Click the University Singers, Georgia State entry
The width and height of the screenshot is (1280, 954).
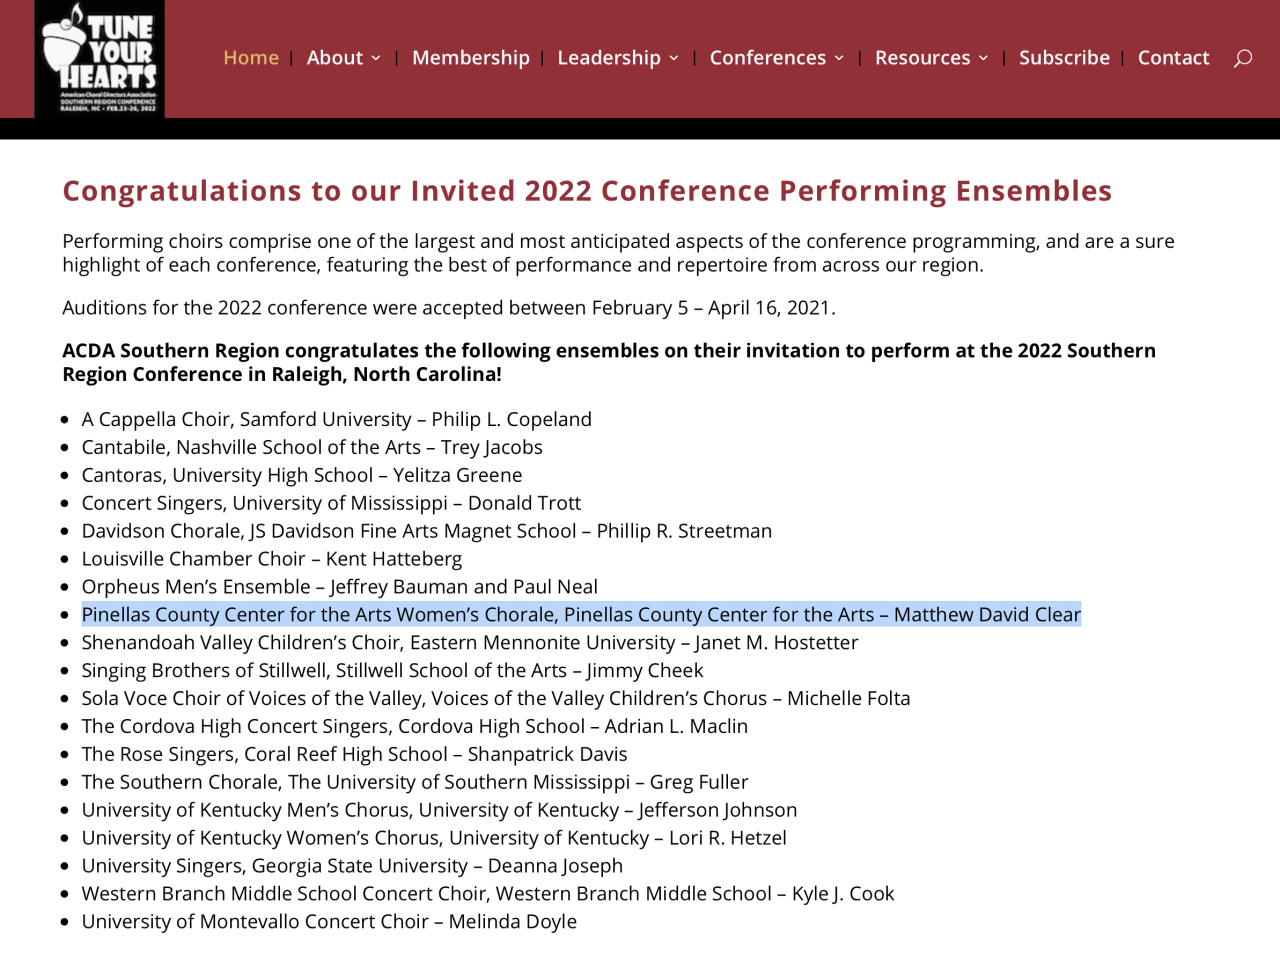click(x=352, y=866)
